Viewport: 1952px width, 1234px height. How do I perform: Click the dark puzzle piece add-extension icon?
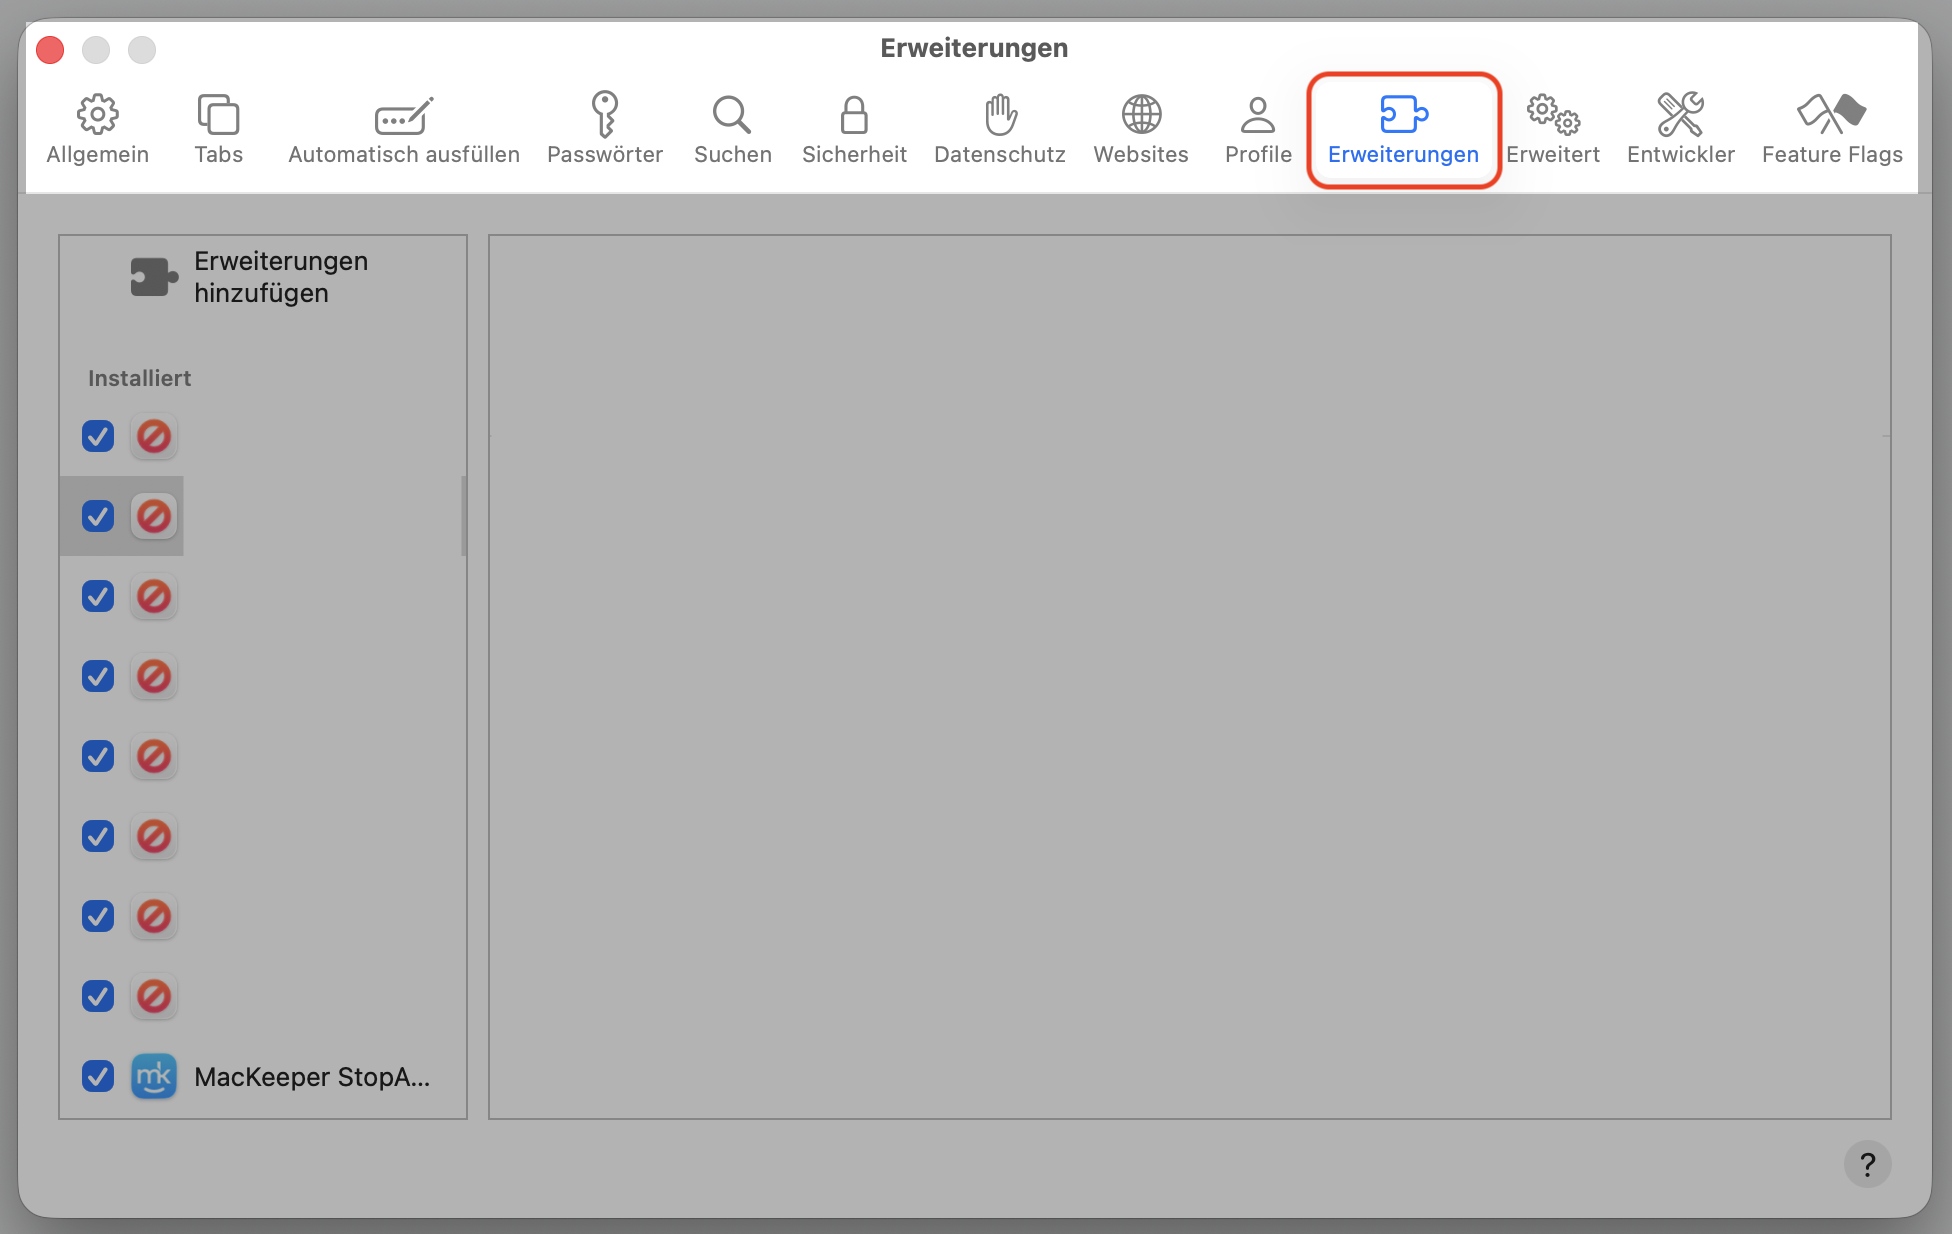tap(154, 277)
